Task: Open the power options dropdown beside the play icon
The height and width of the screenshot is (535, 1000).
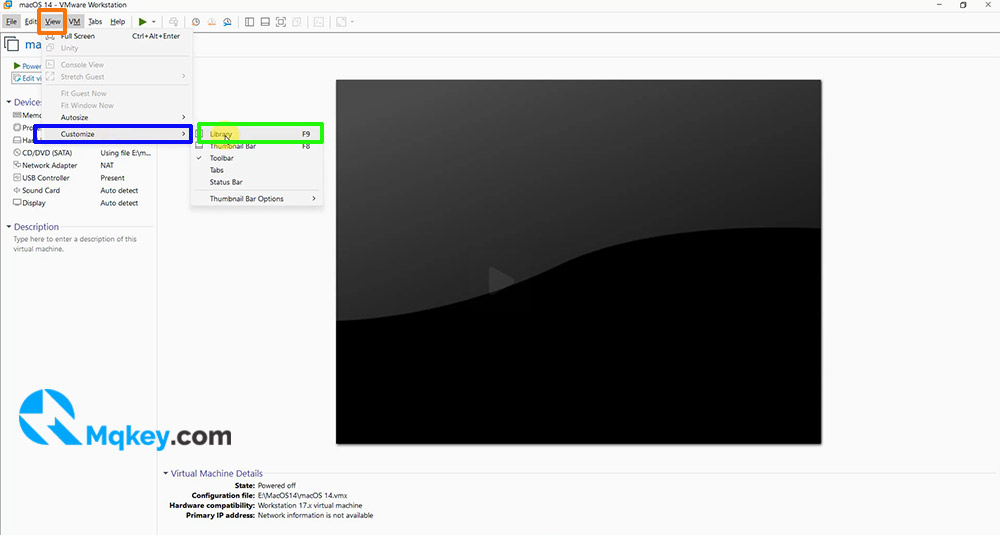Action: pyautogui.click(x=154, y=22)
